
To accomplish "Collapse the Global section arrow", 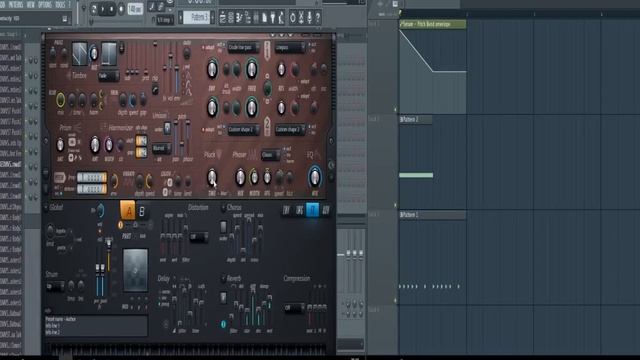I will coord(46,208).
